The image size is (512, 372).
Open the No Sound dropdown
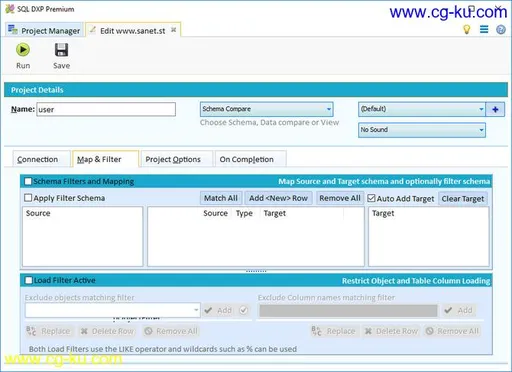[x=422, y=130]
